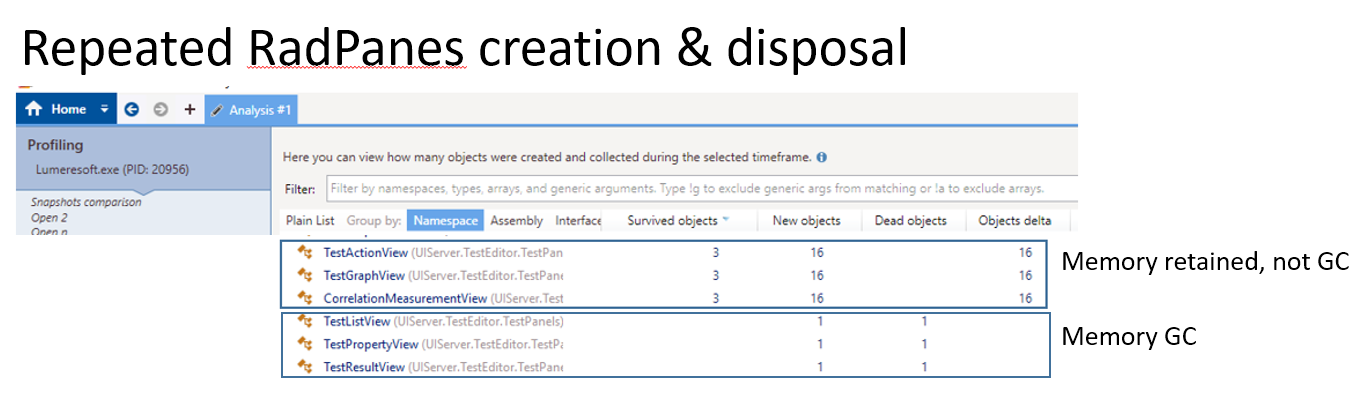The height and width of the screenshot is (406, 1350).
Task: Click the info icon after timeframe description
Action: pyautogui.click(x=822, y=157)
